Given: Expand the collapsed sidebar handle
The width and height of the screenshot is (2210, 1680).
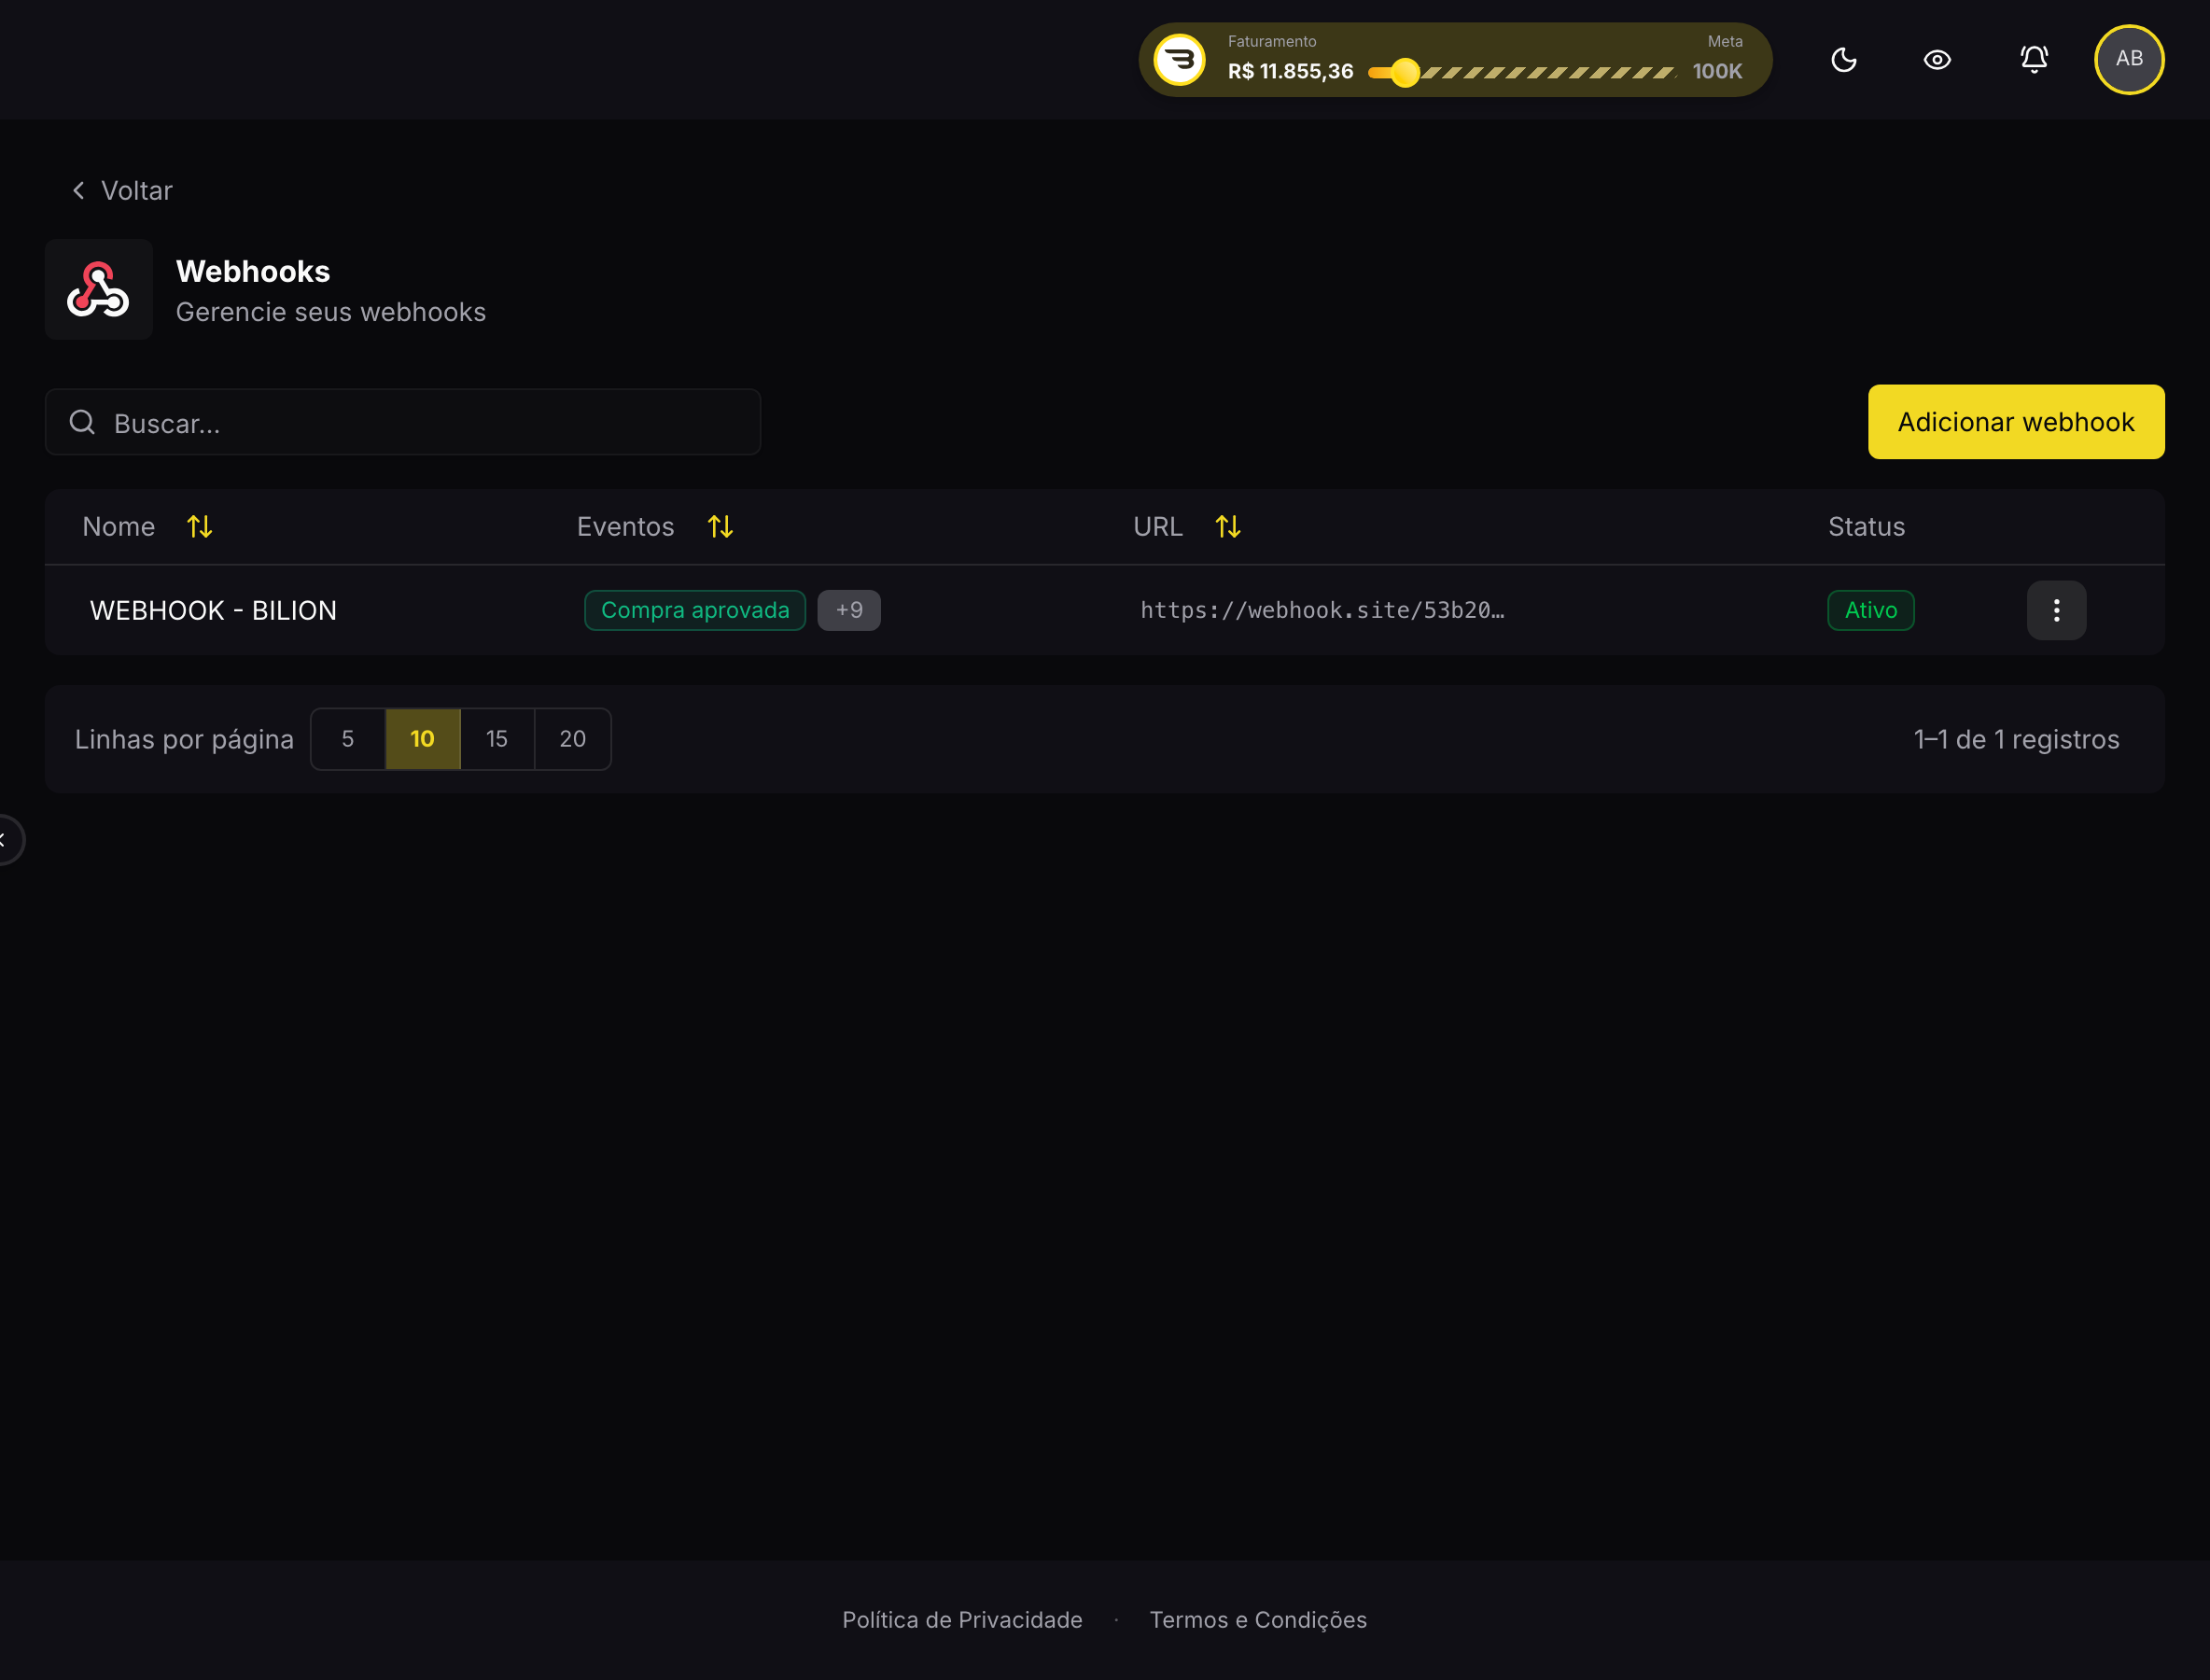Looking at the screenshot, I should (x=8, y=839).
